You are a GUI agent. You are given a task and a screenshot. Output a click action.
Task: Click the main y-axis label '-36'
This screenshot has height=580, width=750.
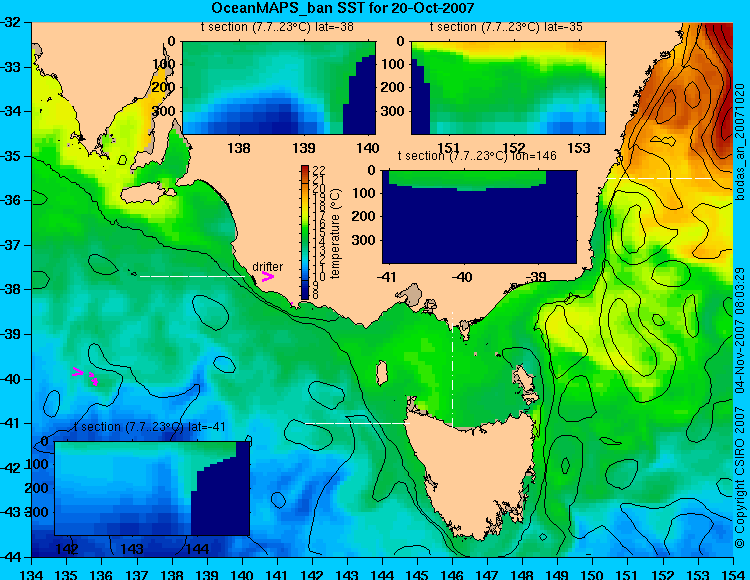(x=10, y=200)
